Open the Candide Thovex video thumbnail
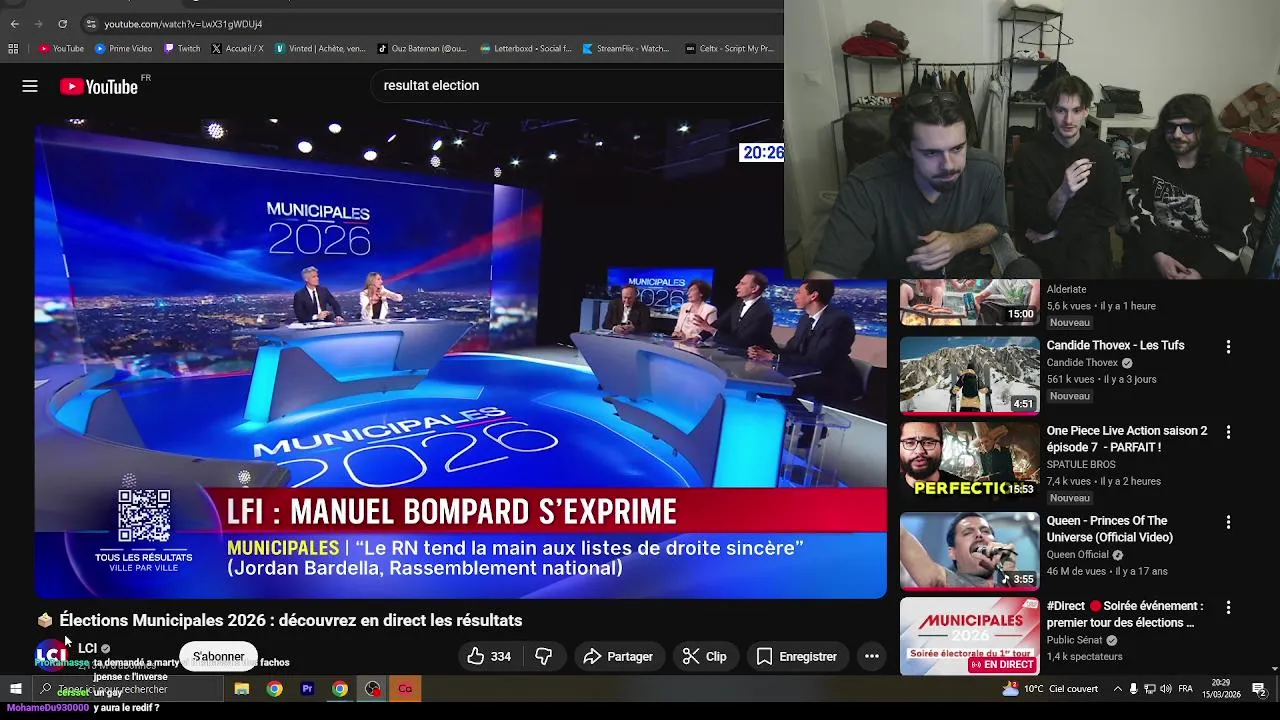Screen dimensions: 1280x720 [970, 375]
